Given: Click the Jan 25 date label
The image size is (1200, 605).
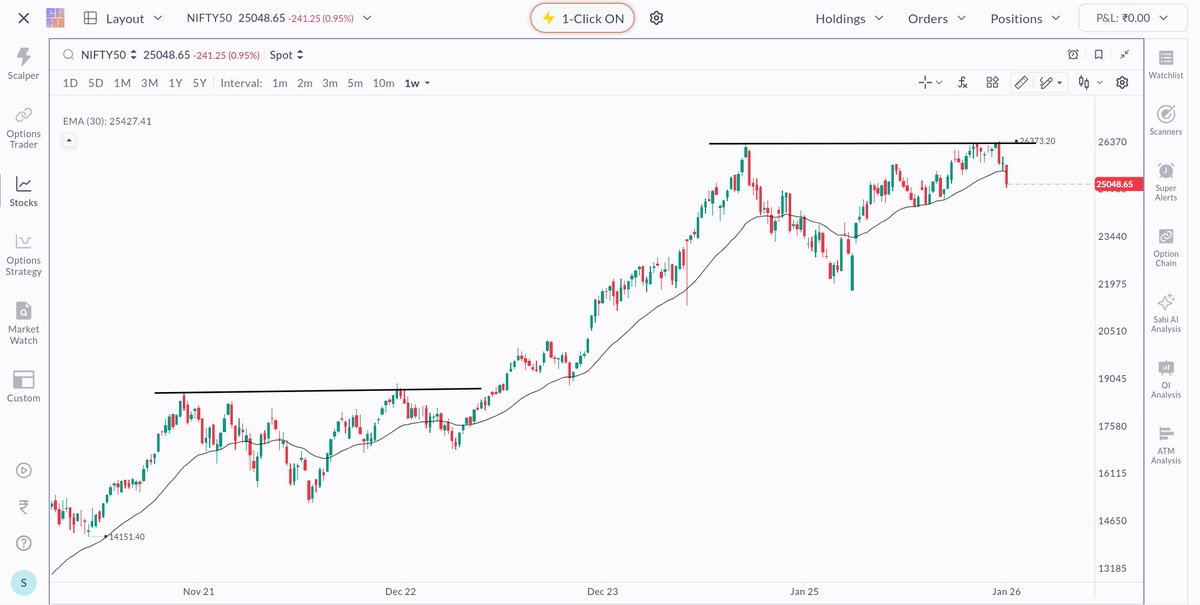Looking at the screenshot, I should [x=804, y=591].
